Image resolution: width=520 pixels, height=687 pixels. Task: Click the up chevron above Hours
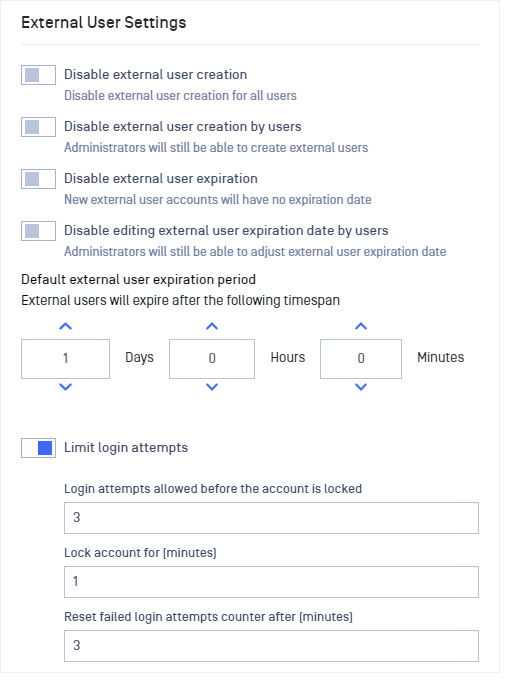(212, 326)
